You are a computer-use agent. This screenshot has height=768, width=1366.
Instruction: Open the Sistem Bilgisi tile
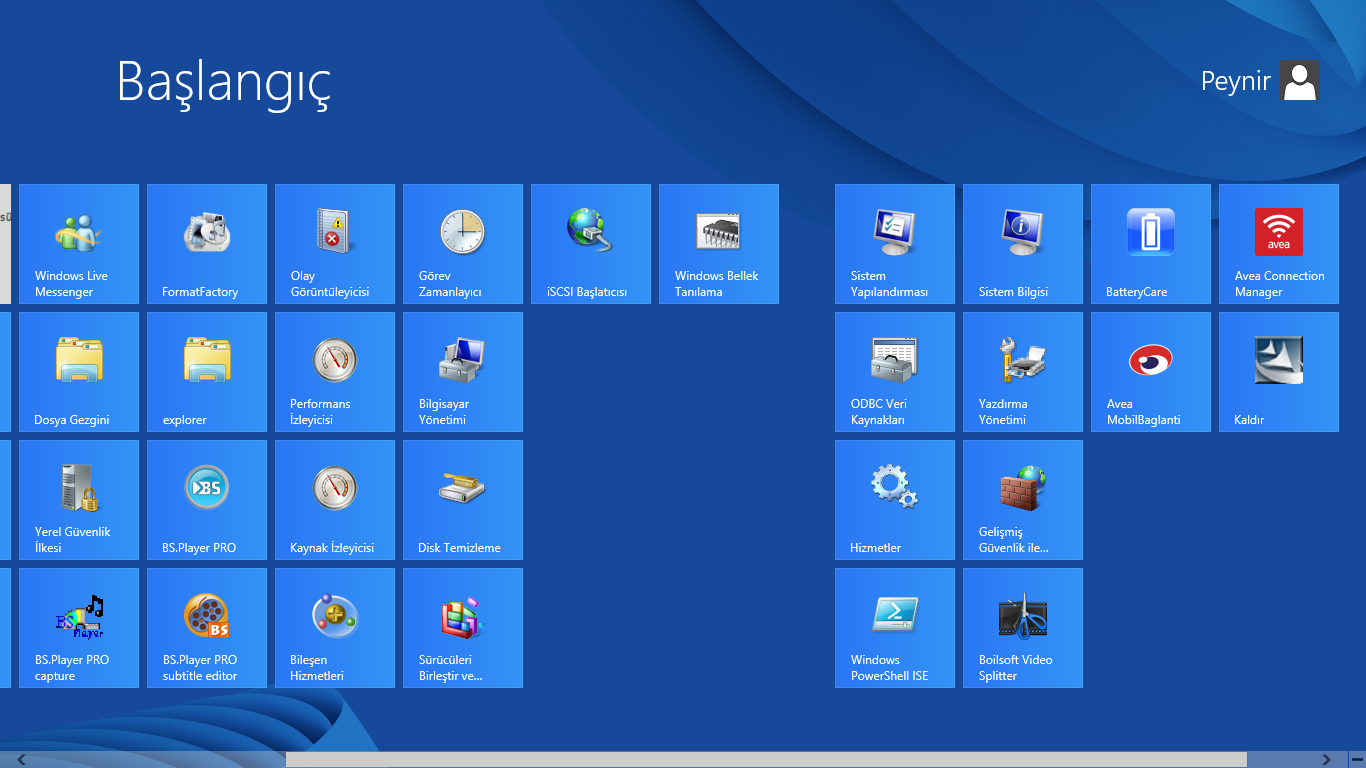pos(1023,244)
